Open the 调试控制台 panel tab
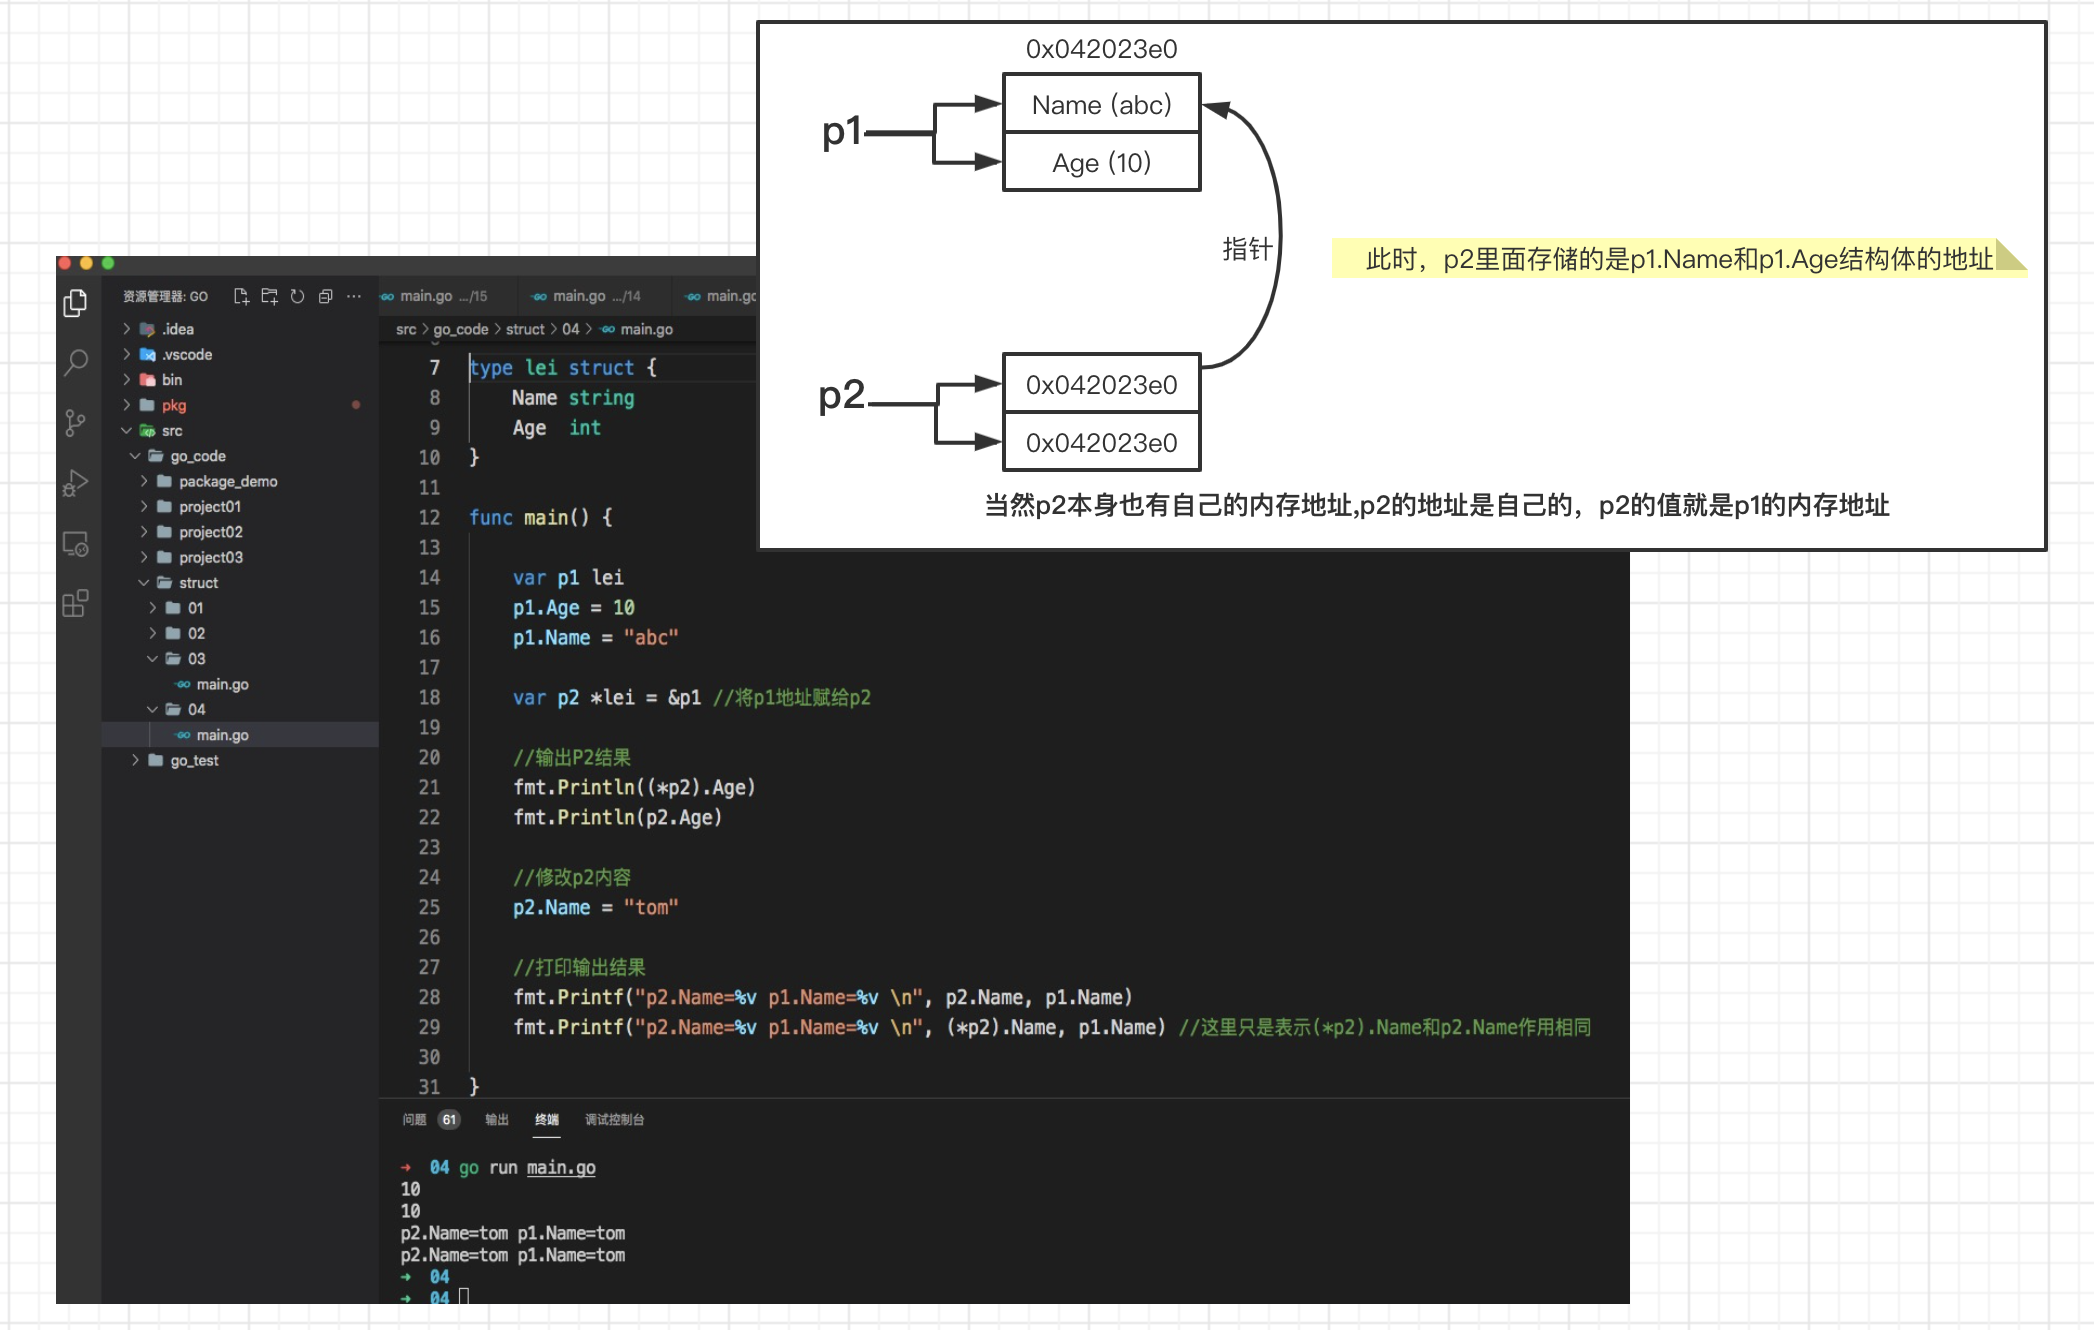Screen dimensions: 2094x1330 614,1120
